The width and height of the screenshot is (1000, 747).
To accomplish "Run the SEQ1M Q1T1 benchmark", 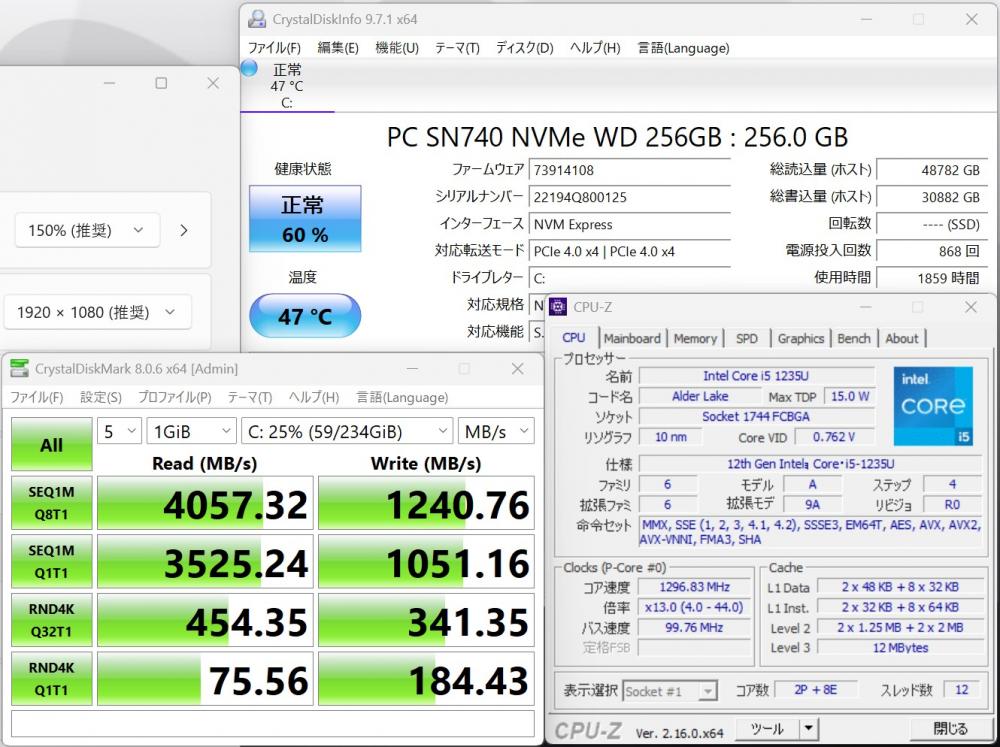I will pos(52,561).
